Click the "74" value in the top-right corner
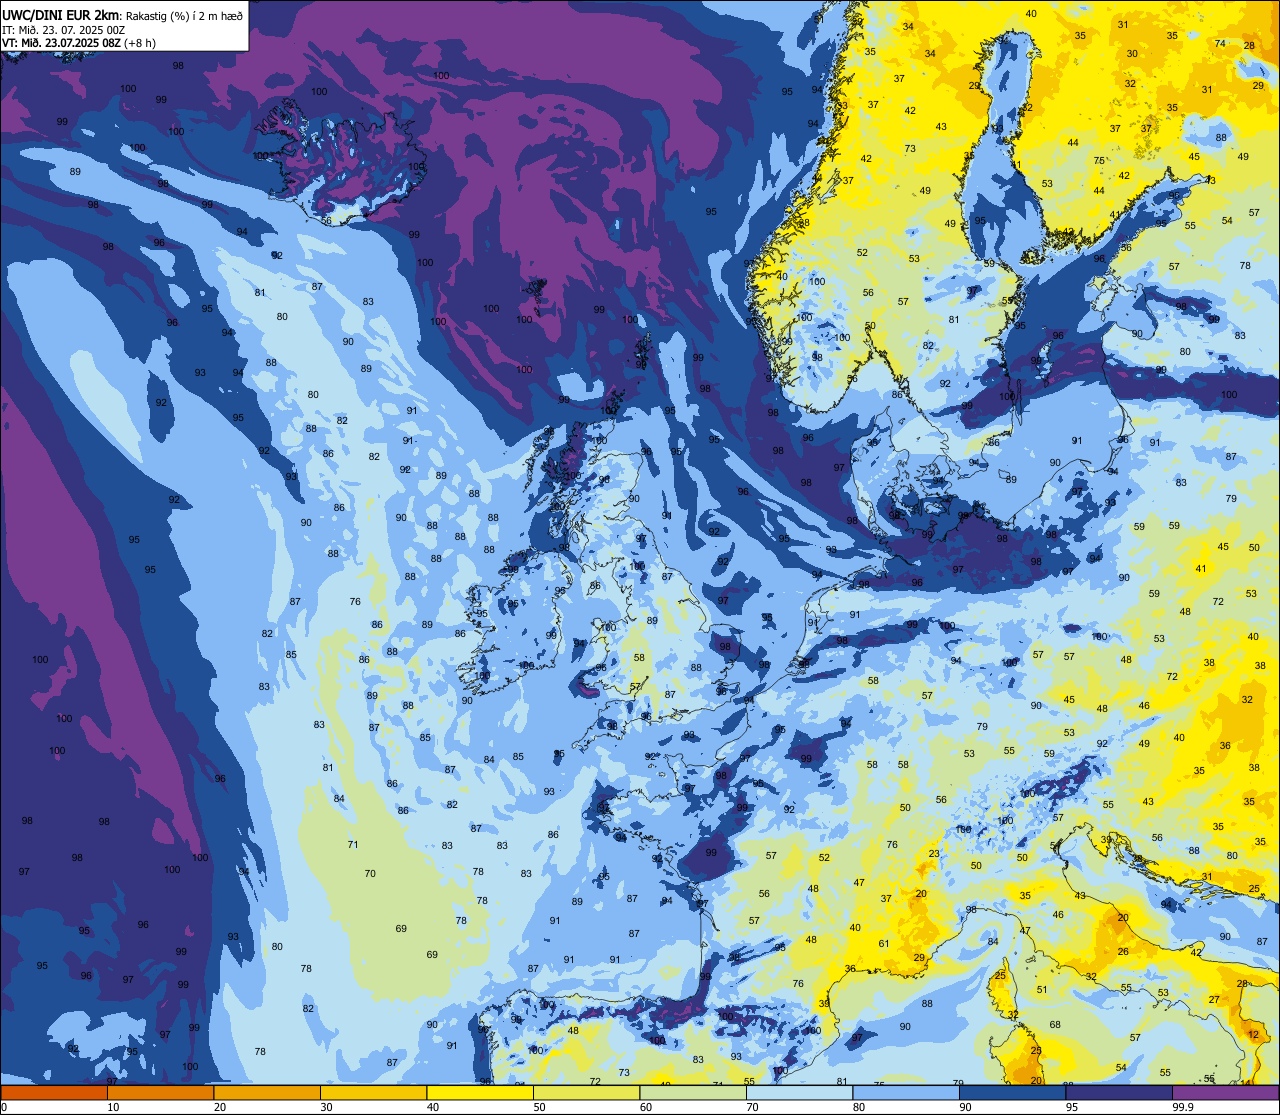Viewport: 1280px width, 1115px height. pyautogui.click(x=1220, y=43)
